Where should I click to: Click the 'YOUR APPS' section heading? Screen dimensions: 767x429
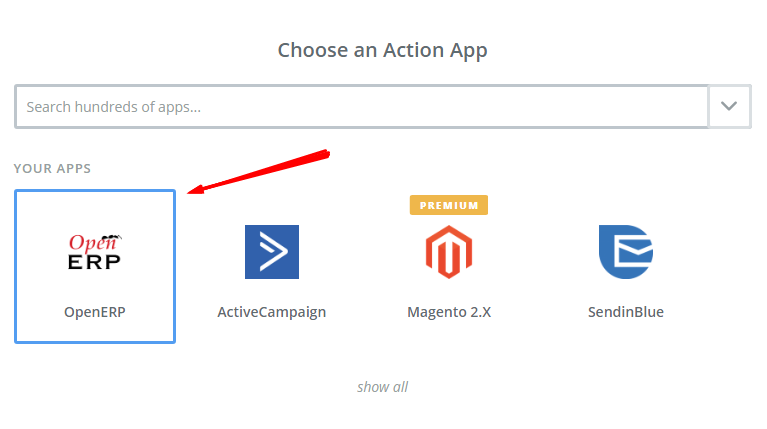[52, 168]
